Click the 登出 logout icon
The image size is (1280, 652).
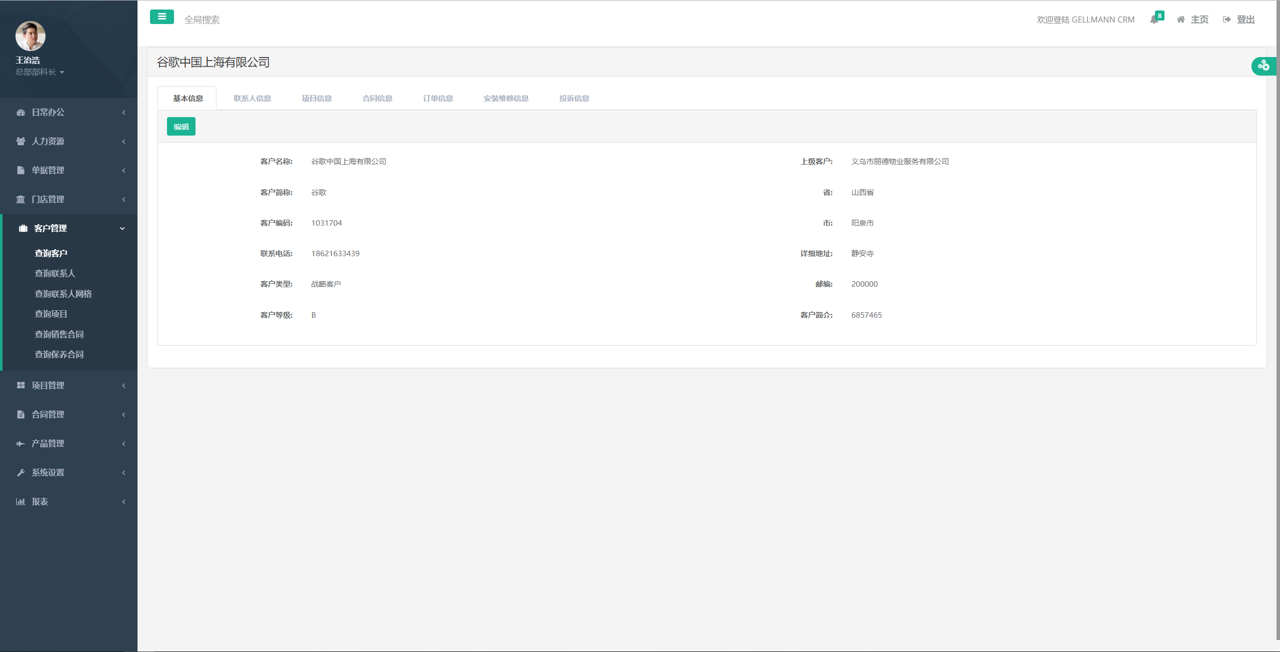pyautogui.click(x=1227, y=20)
